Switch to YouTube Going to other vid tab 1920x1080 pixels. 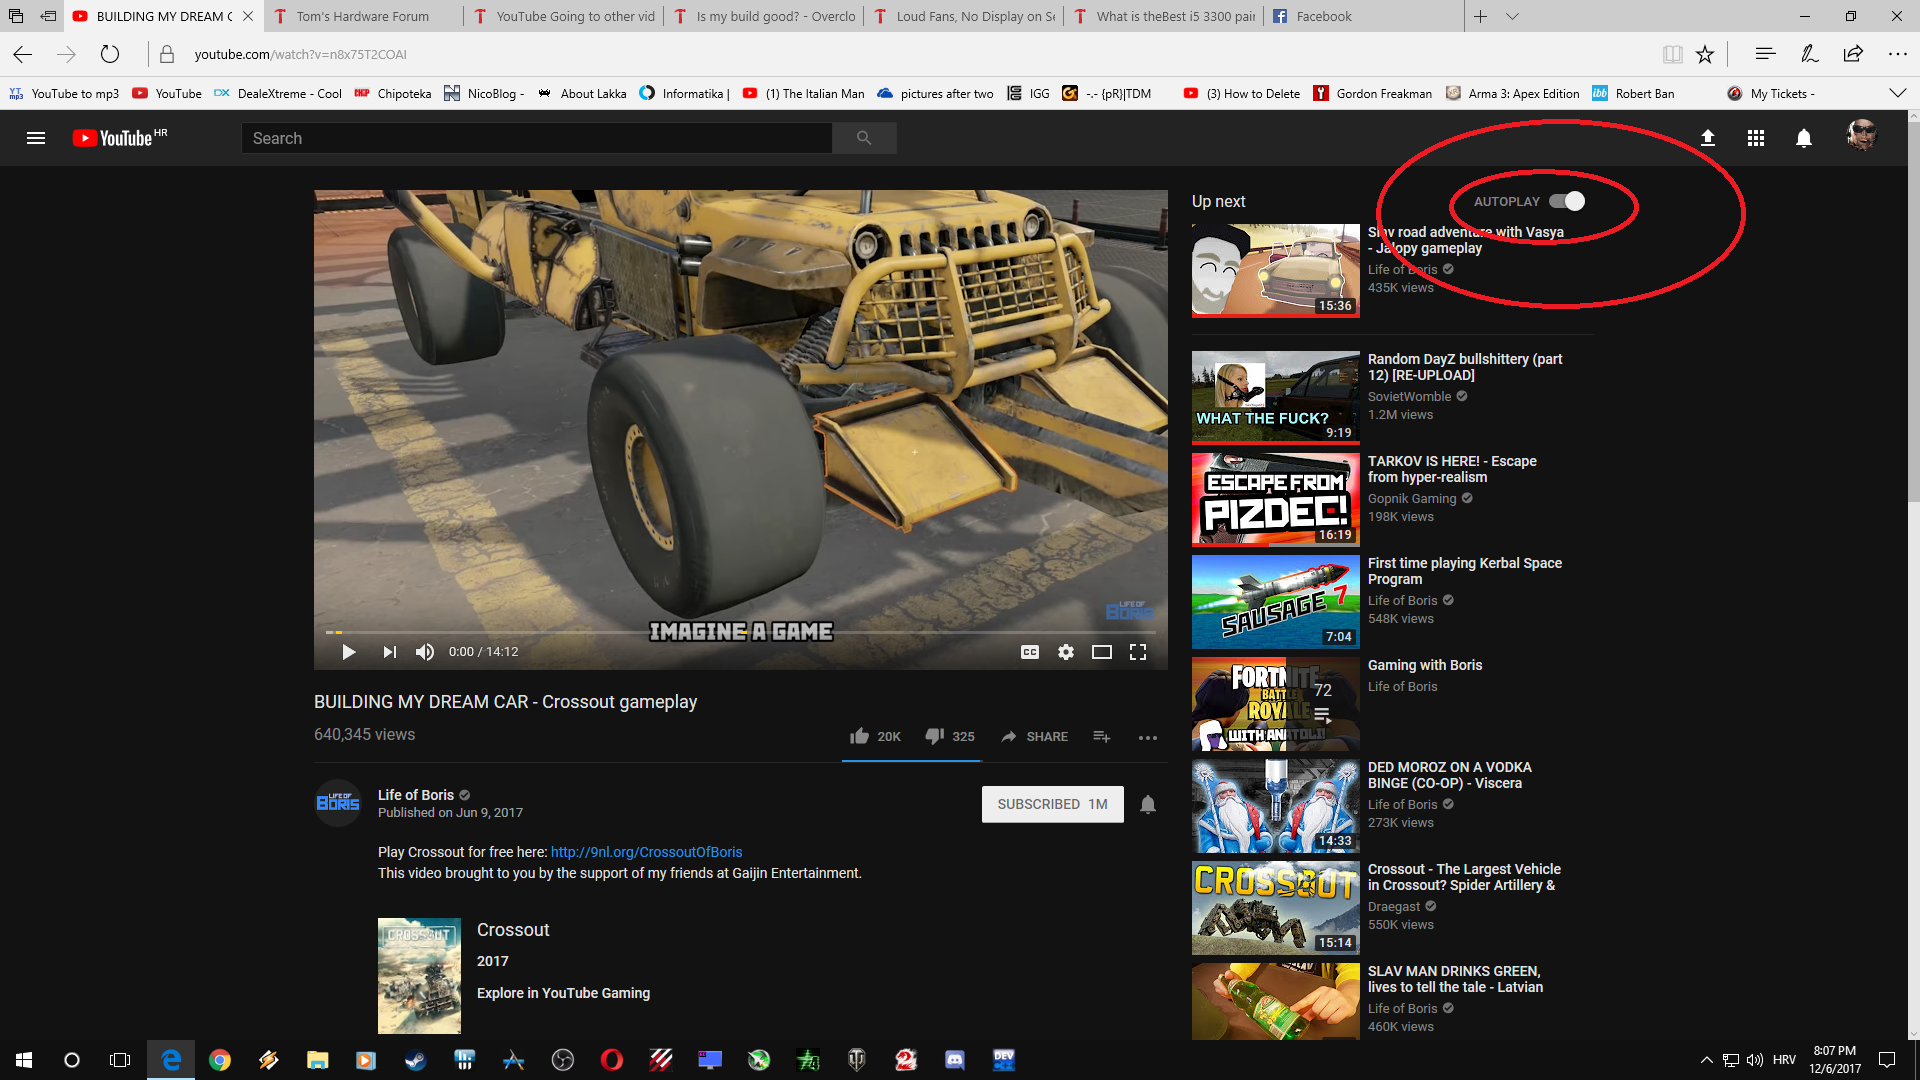pyautogui.click(x=565, y=16)
